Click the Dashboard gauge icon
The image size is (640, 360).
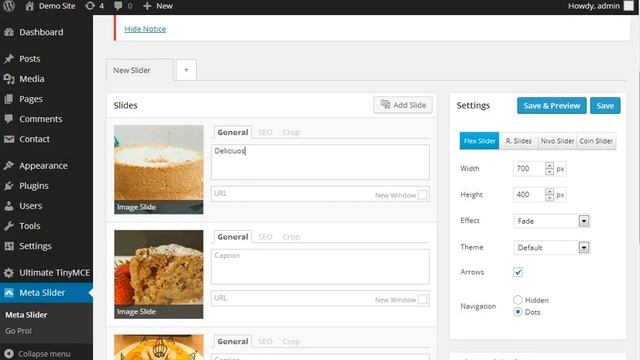(x=9, y=32)
